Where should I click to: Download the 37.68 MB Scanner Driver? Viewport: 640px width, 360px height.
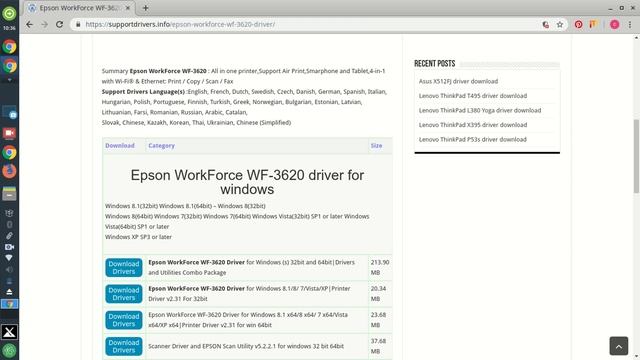124,346
